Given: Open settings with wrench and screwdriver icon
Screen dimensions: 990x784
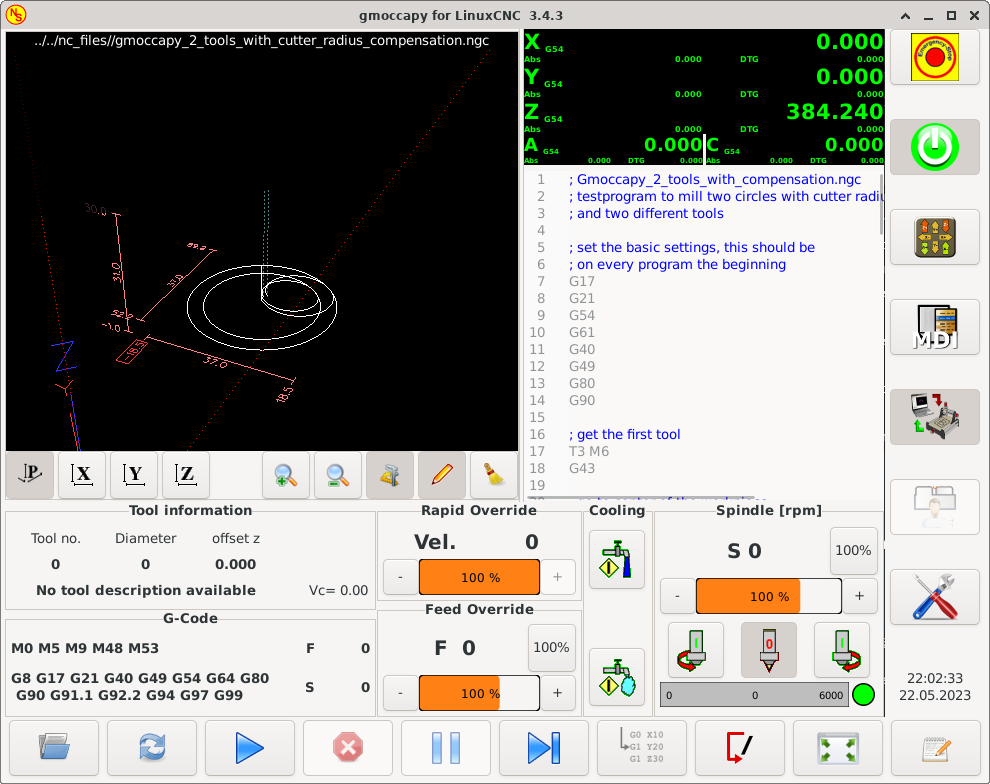Looking at the screenshot, I should point(934,597).
